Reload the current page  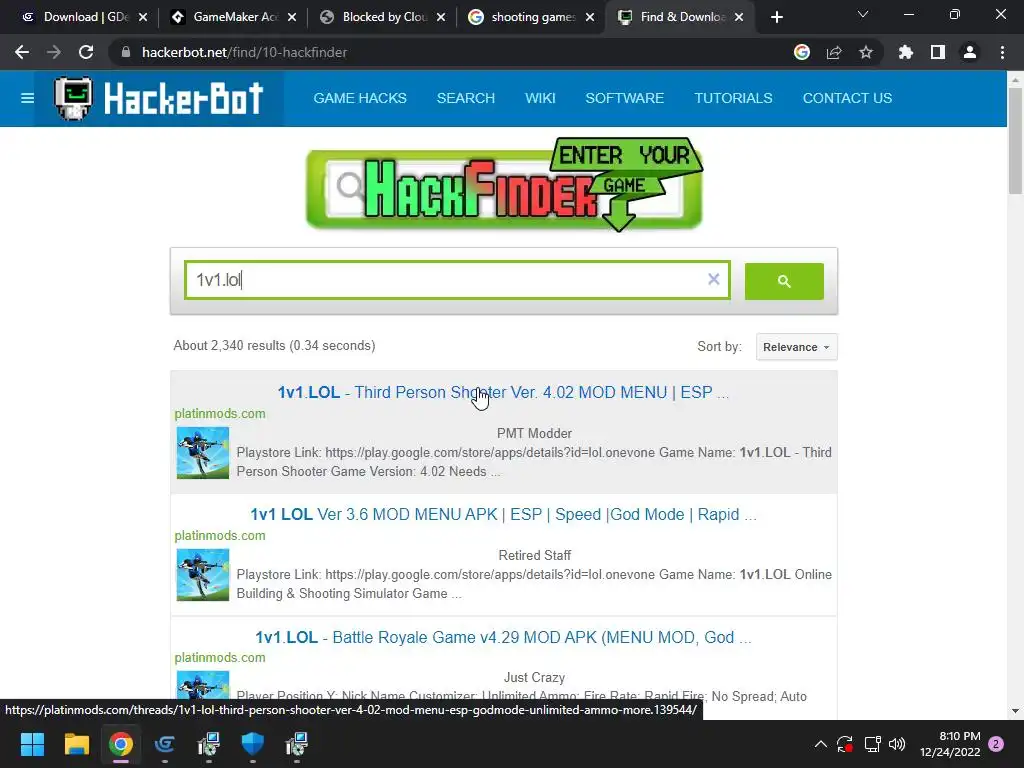pyautogui.click(x=86, y=52)
